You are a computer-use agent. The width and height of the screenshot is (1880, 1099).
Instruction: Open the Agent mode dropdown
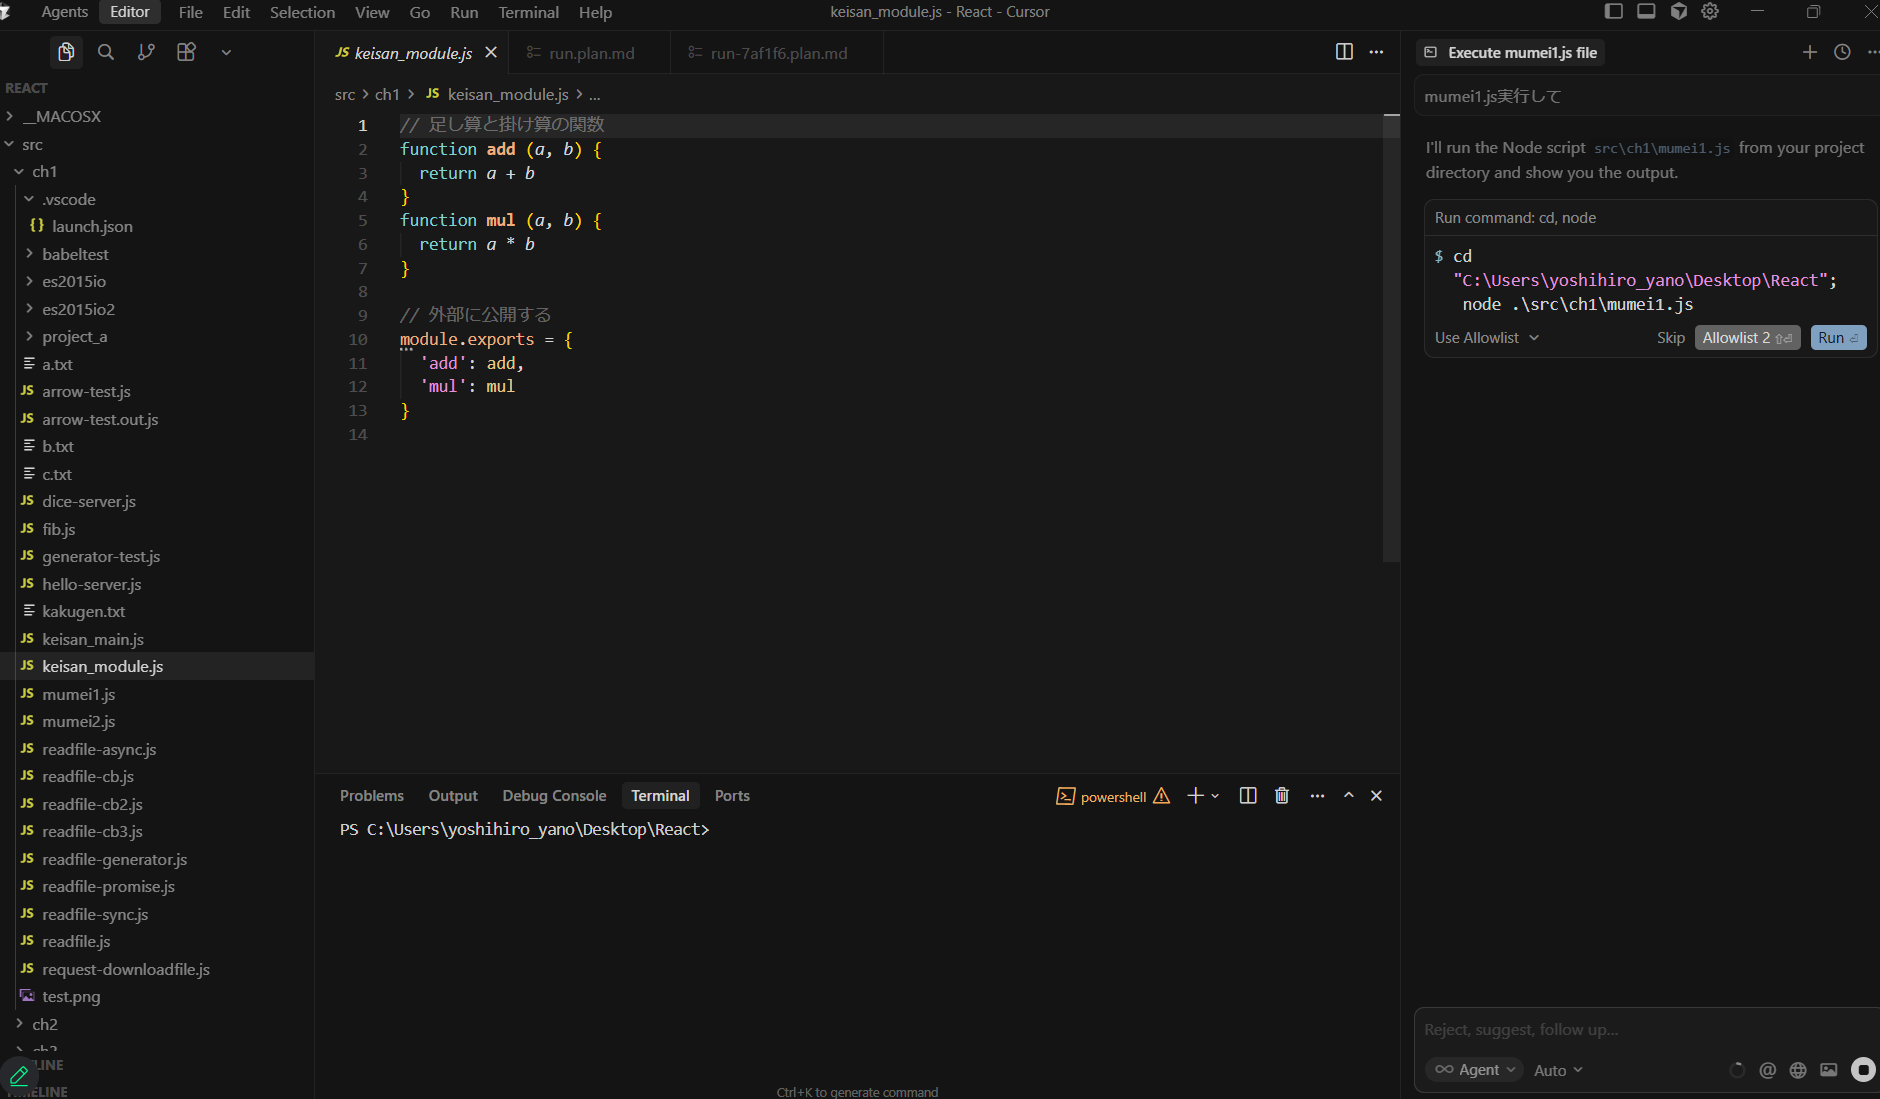1474,1070
